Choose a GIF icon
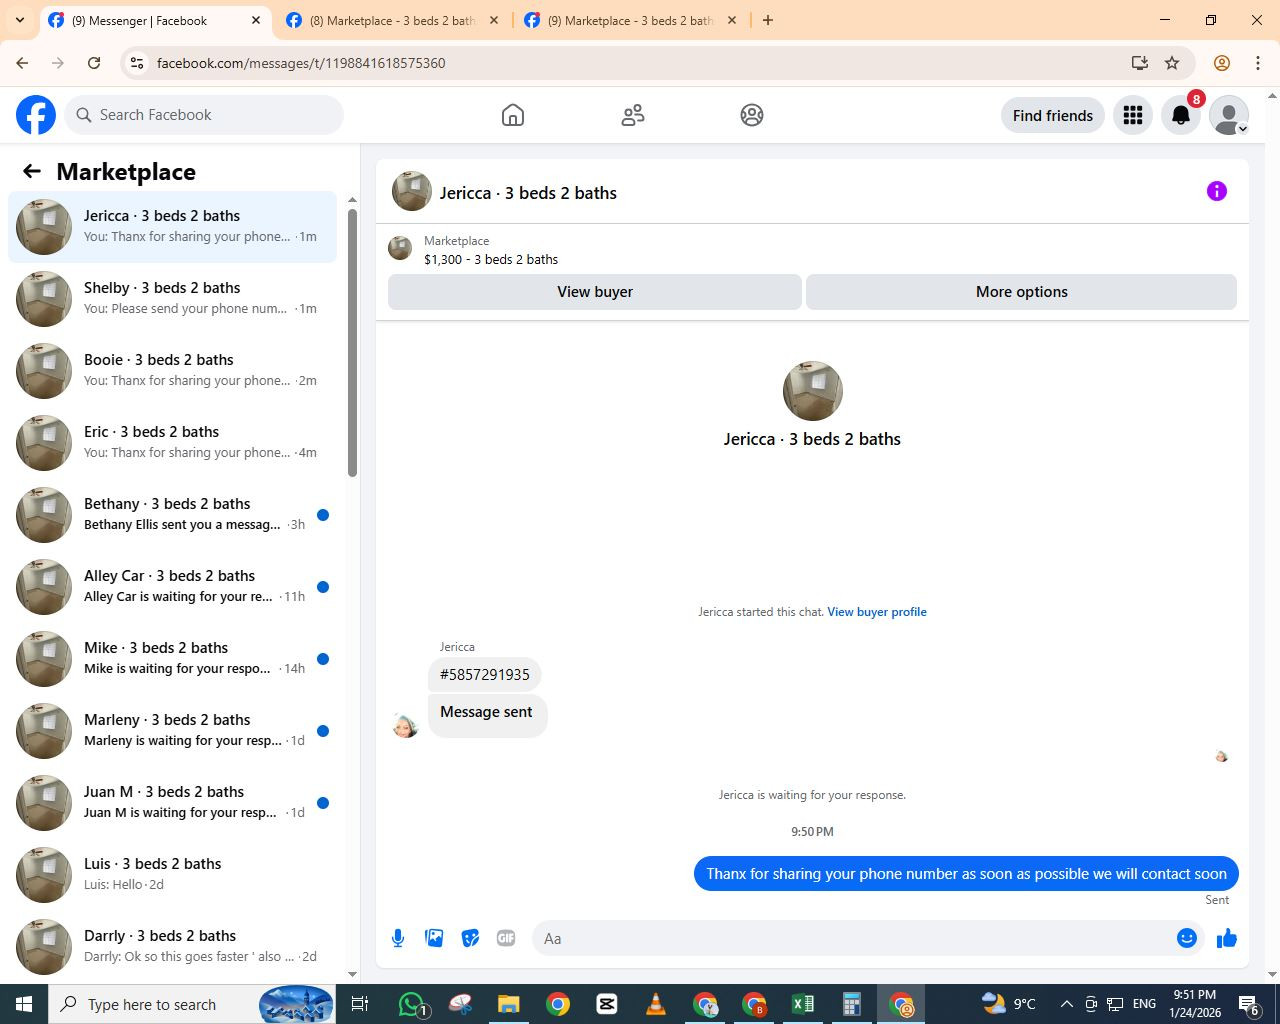The height and width of the screenshot is (1024, 1280). (x=506, y=938)
